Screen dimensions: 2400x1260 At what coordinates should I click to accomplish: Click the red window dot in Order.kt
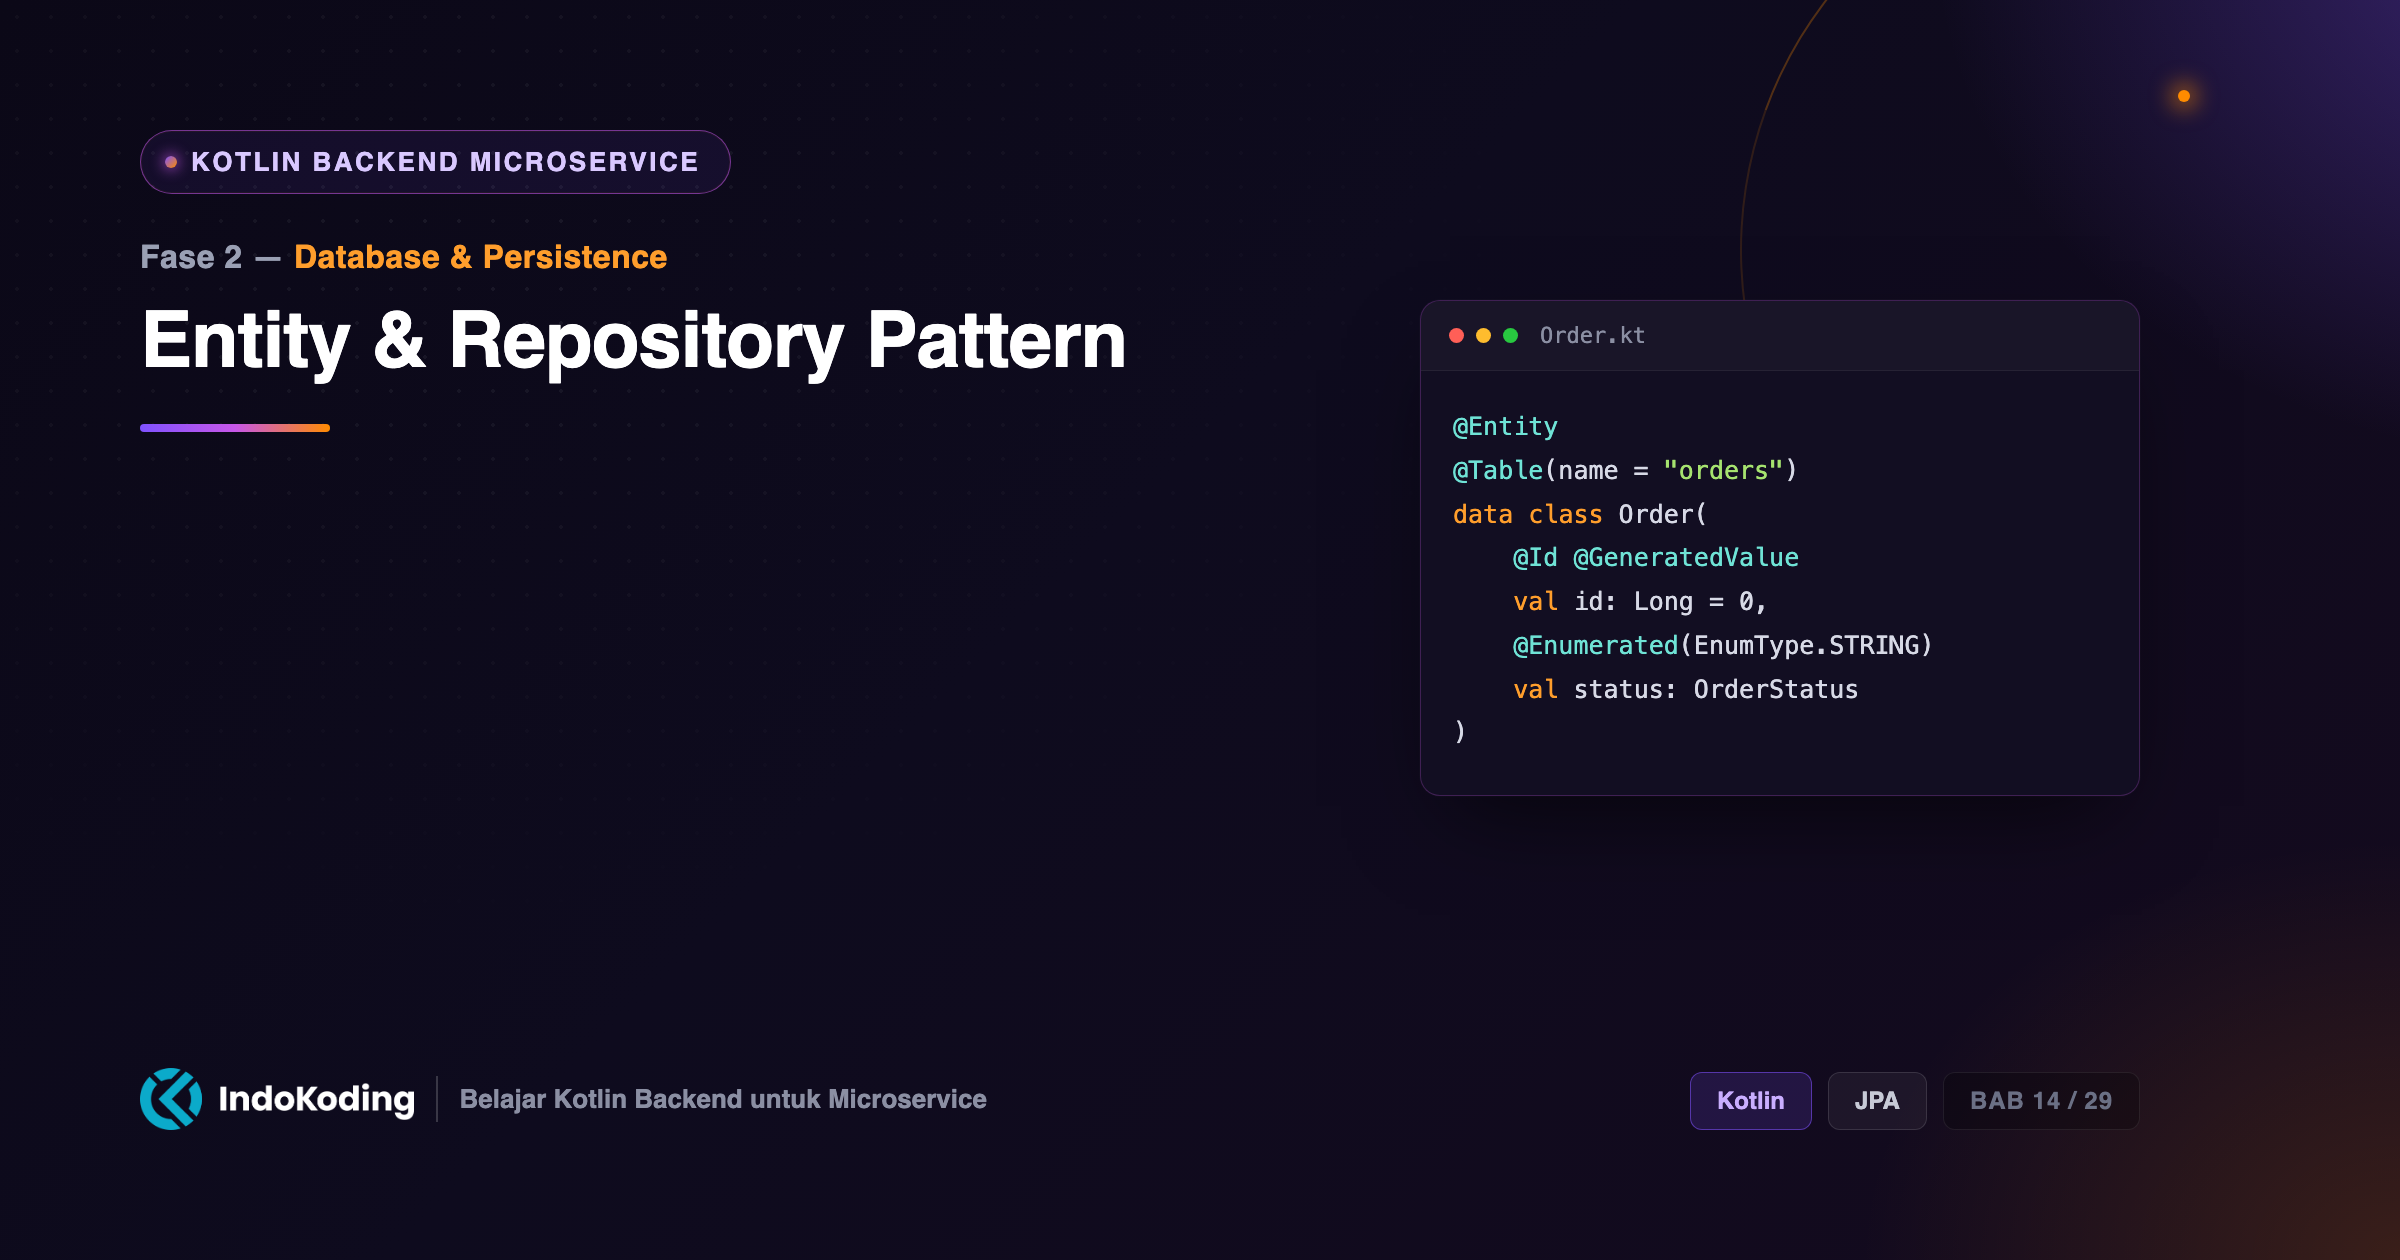point(1457,336)
